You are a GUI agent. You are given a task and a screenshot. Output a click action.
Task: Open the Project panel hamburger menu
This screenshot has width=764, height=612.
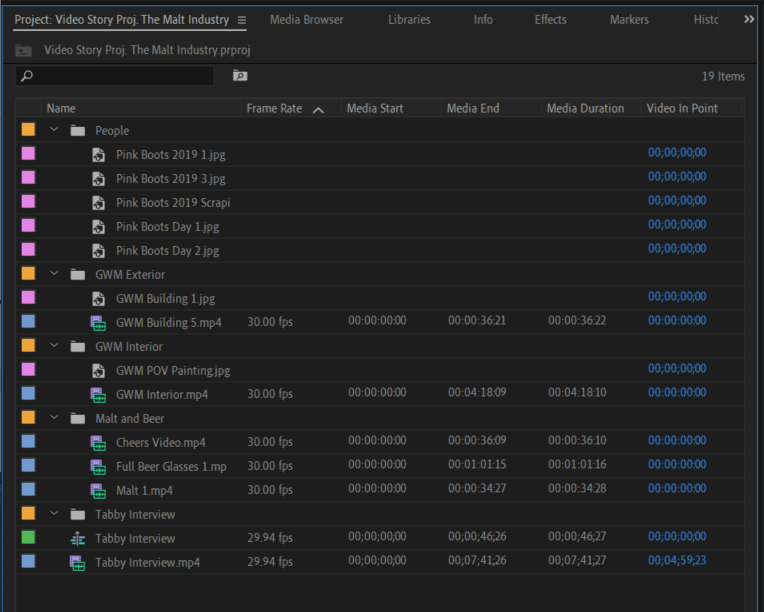point(240,20)
